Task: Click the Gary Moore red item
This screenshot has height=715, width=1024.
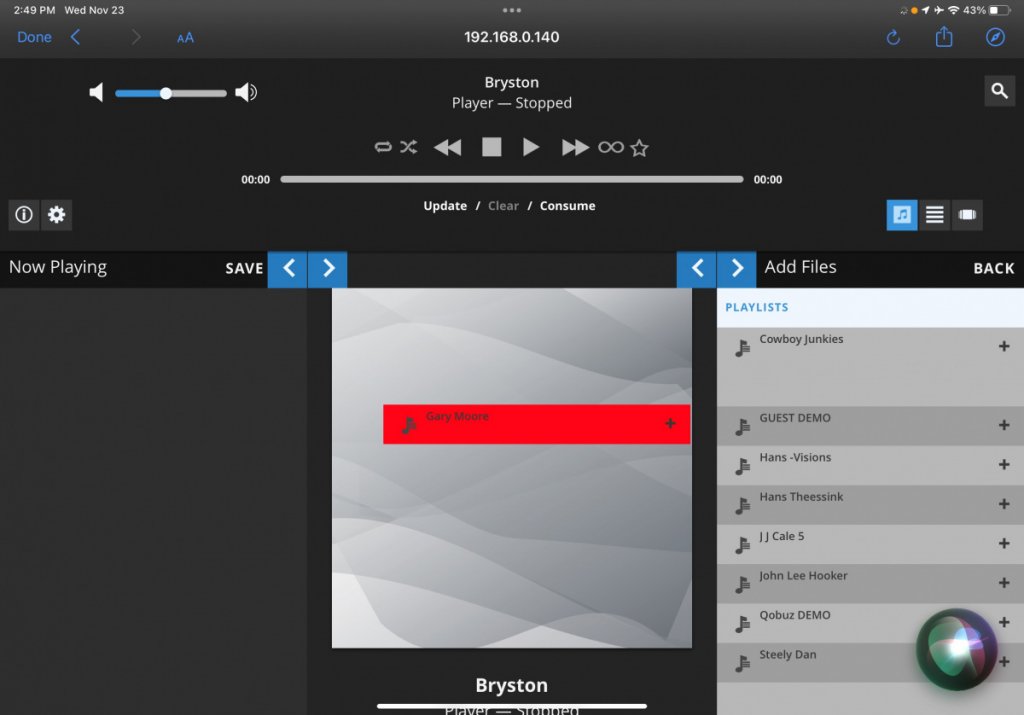Action: tap(536, 424)
